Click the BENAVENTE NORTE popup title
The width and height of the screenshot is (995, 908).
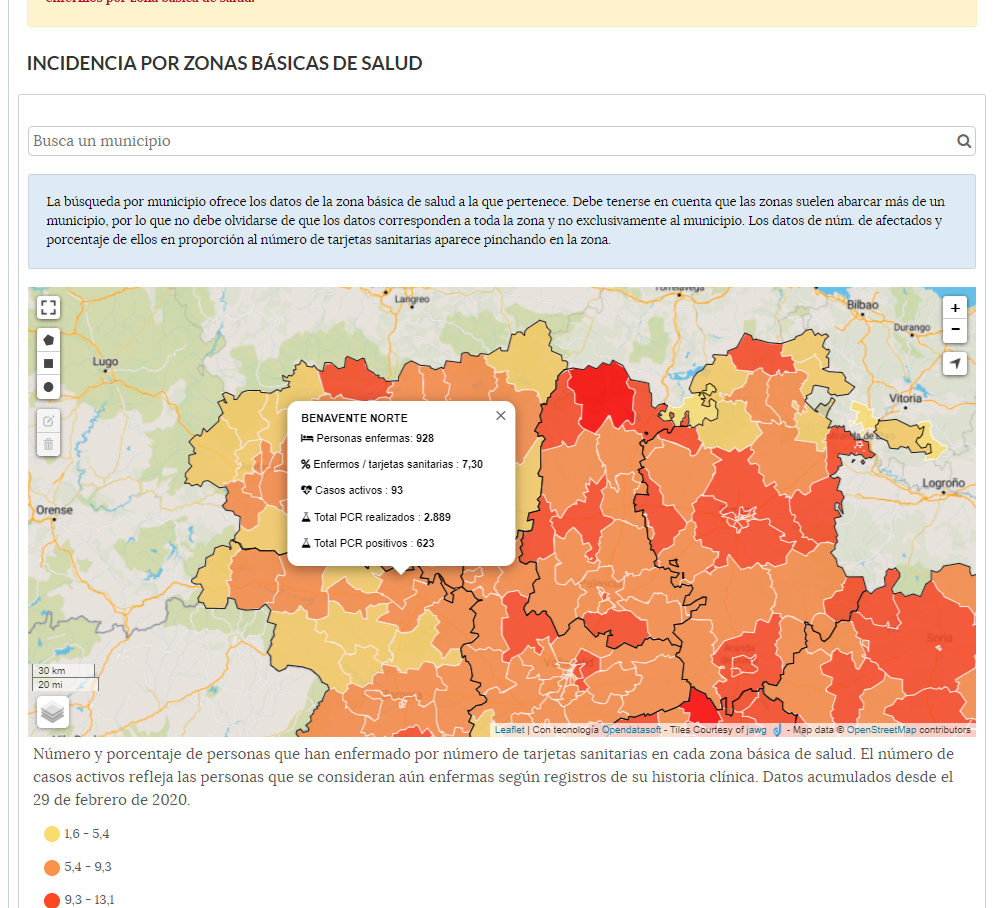pos(354,418)
